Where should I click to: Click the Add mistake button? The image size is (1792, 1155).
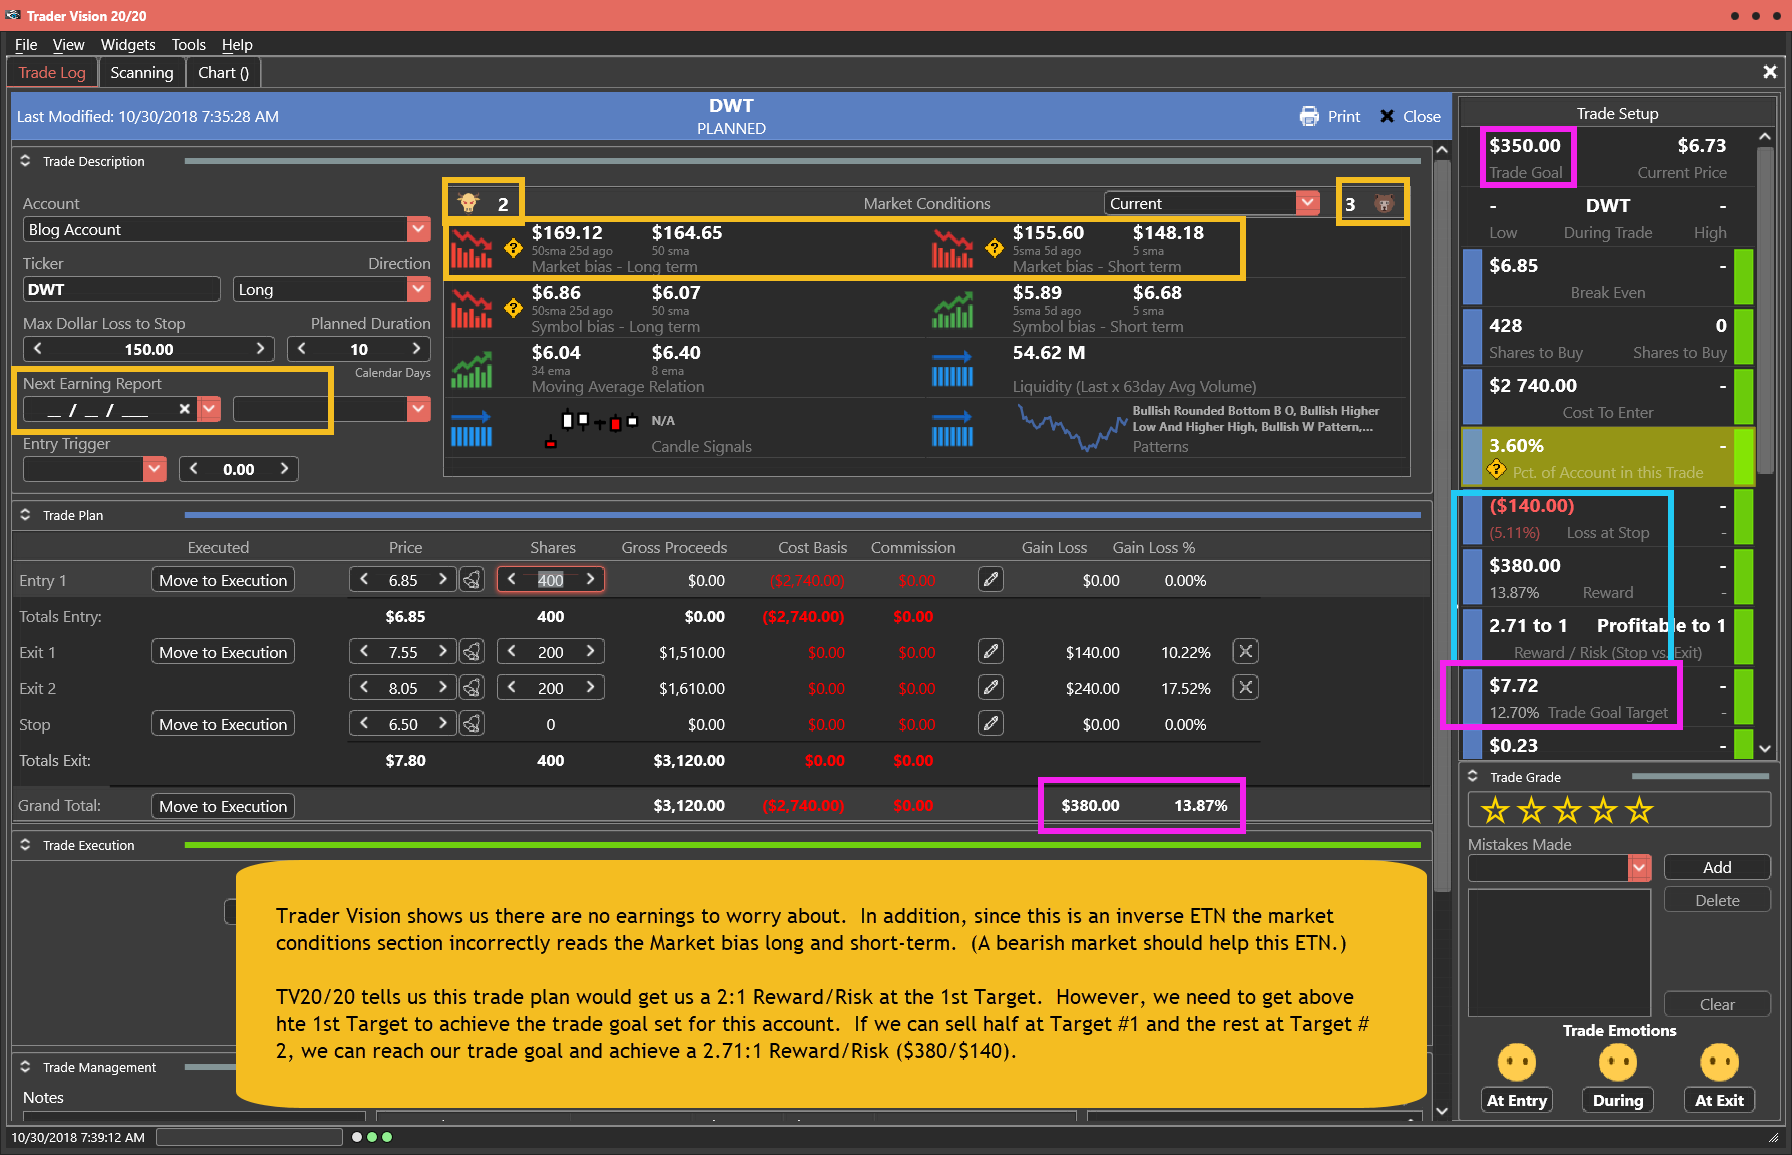coord(1717,868)
